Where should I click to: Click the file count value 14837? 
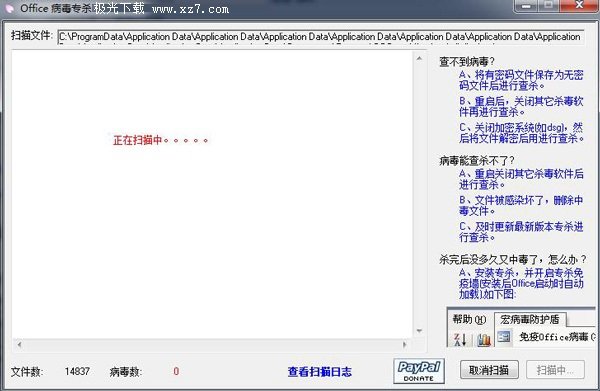click(77, 371)
